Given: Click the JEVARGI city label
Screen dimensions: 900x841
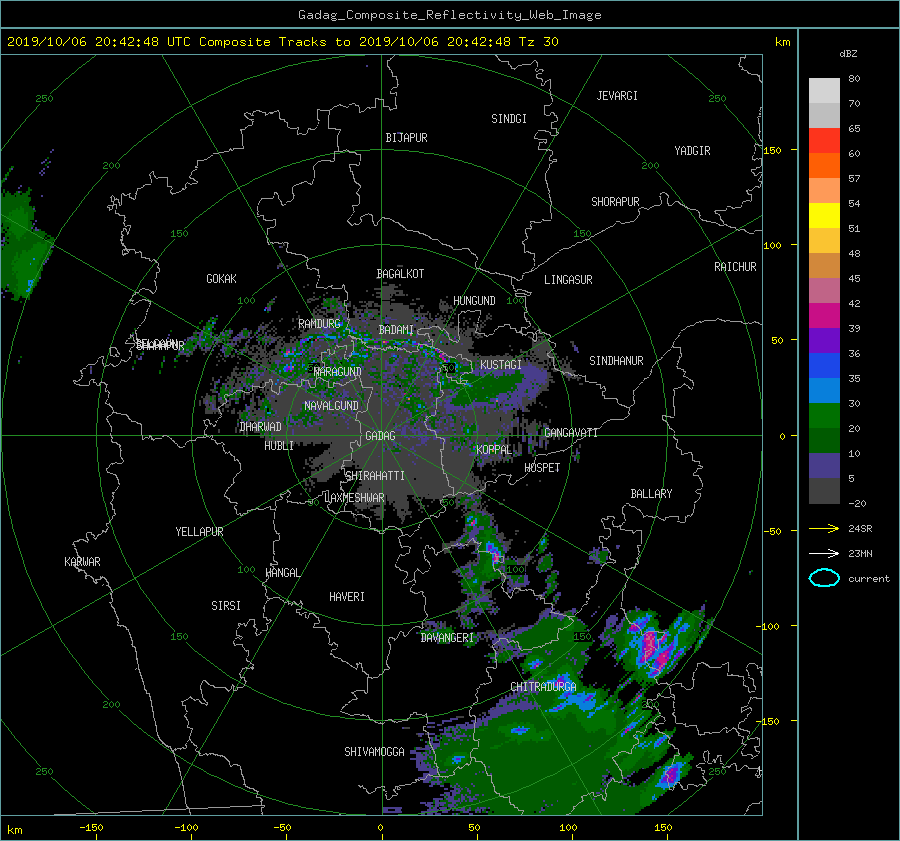Looking at the screenshot, I should pos(617,96).
